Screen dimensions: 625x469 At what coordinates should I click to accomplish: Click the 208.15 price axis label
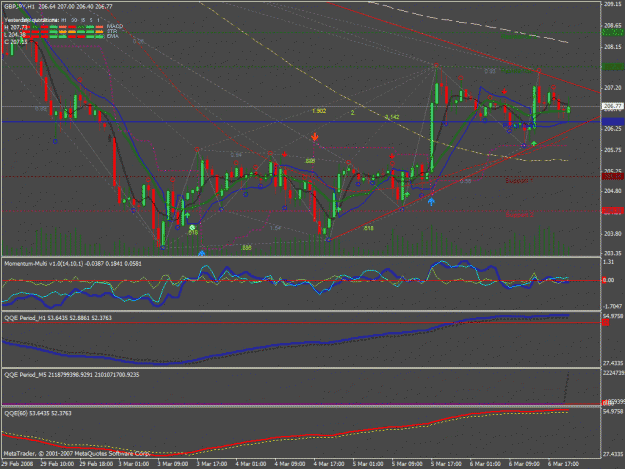[613, 47]
